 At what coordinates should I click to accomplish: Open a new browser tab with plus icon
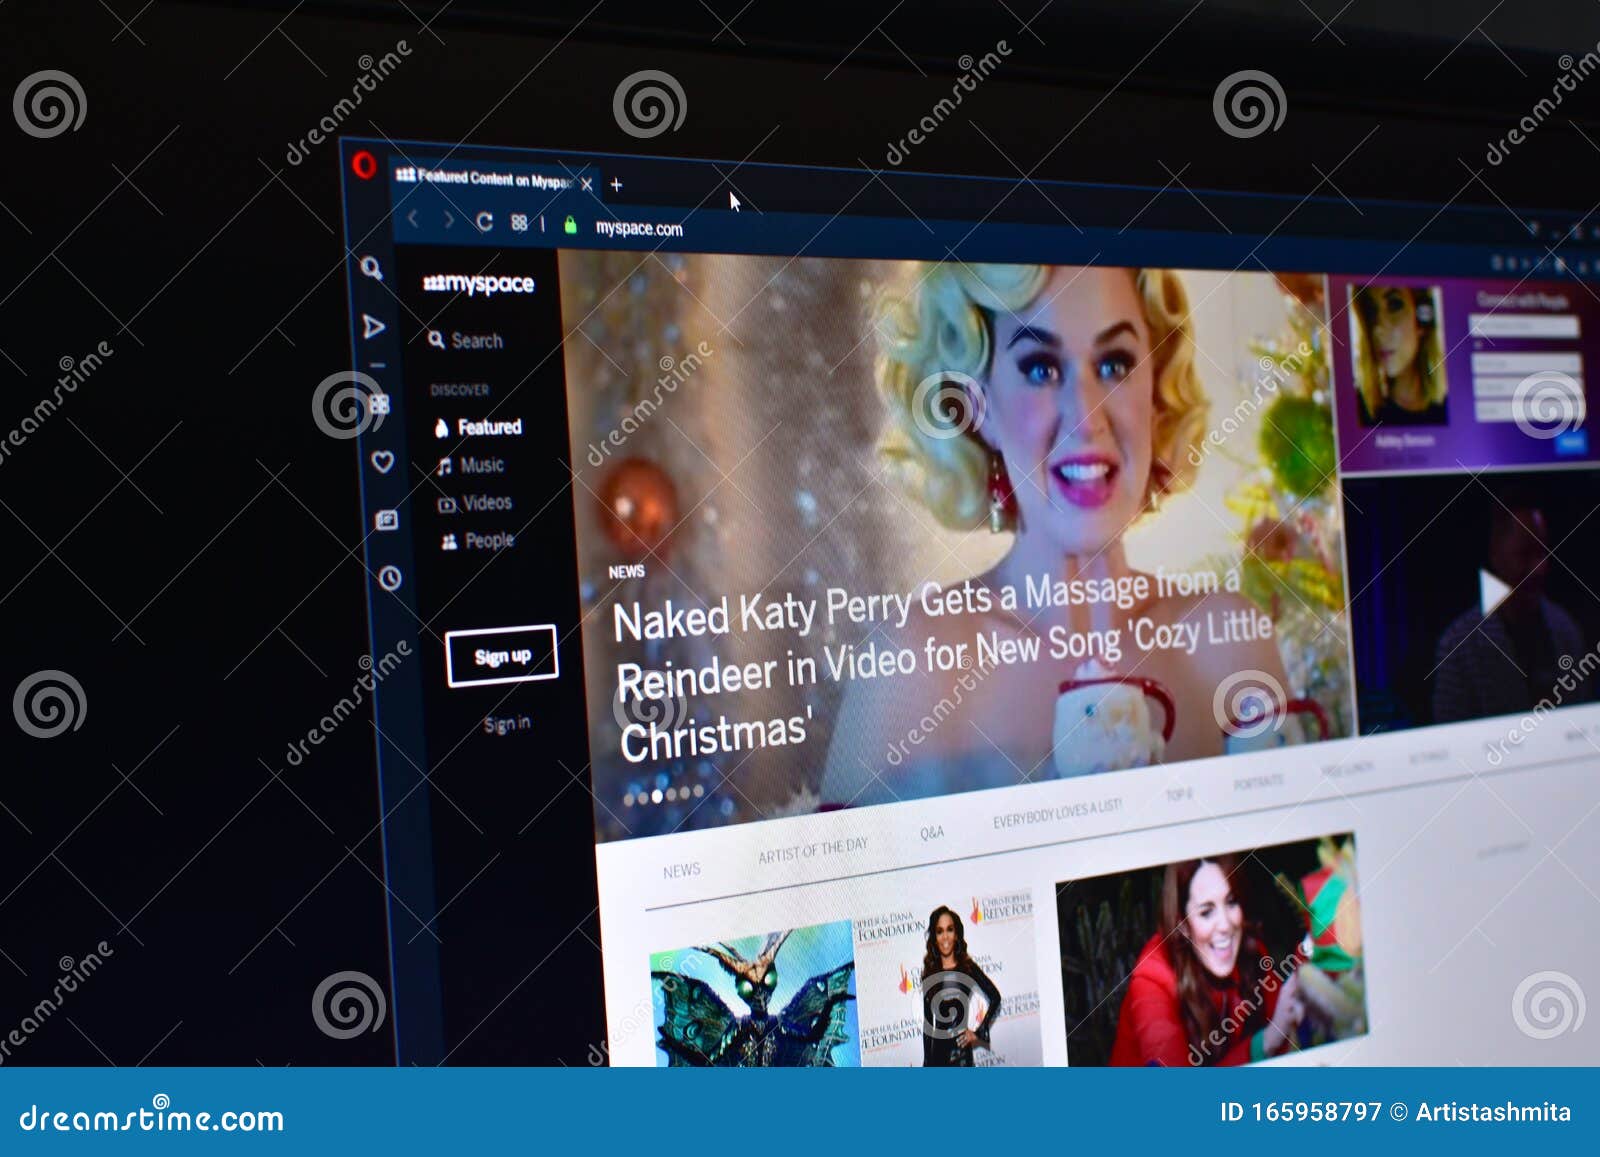[x=616, y=185]
